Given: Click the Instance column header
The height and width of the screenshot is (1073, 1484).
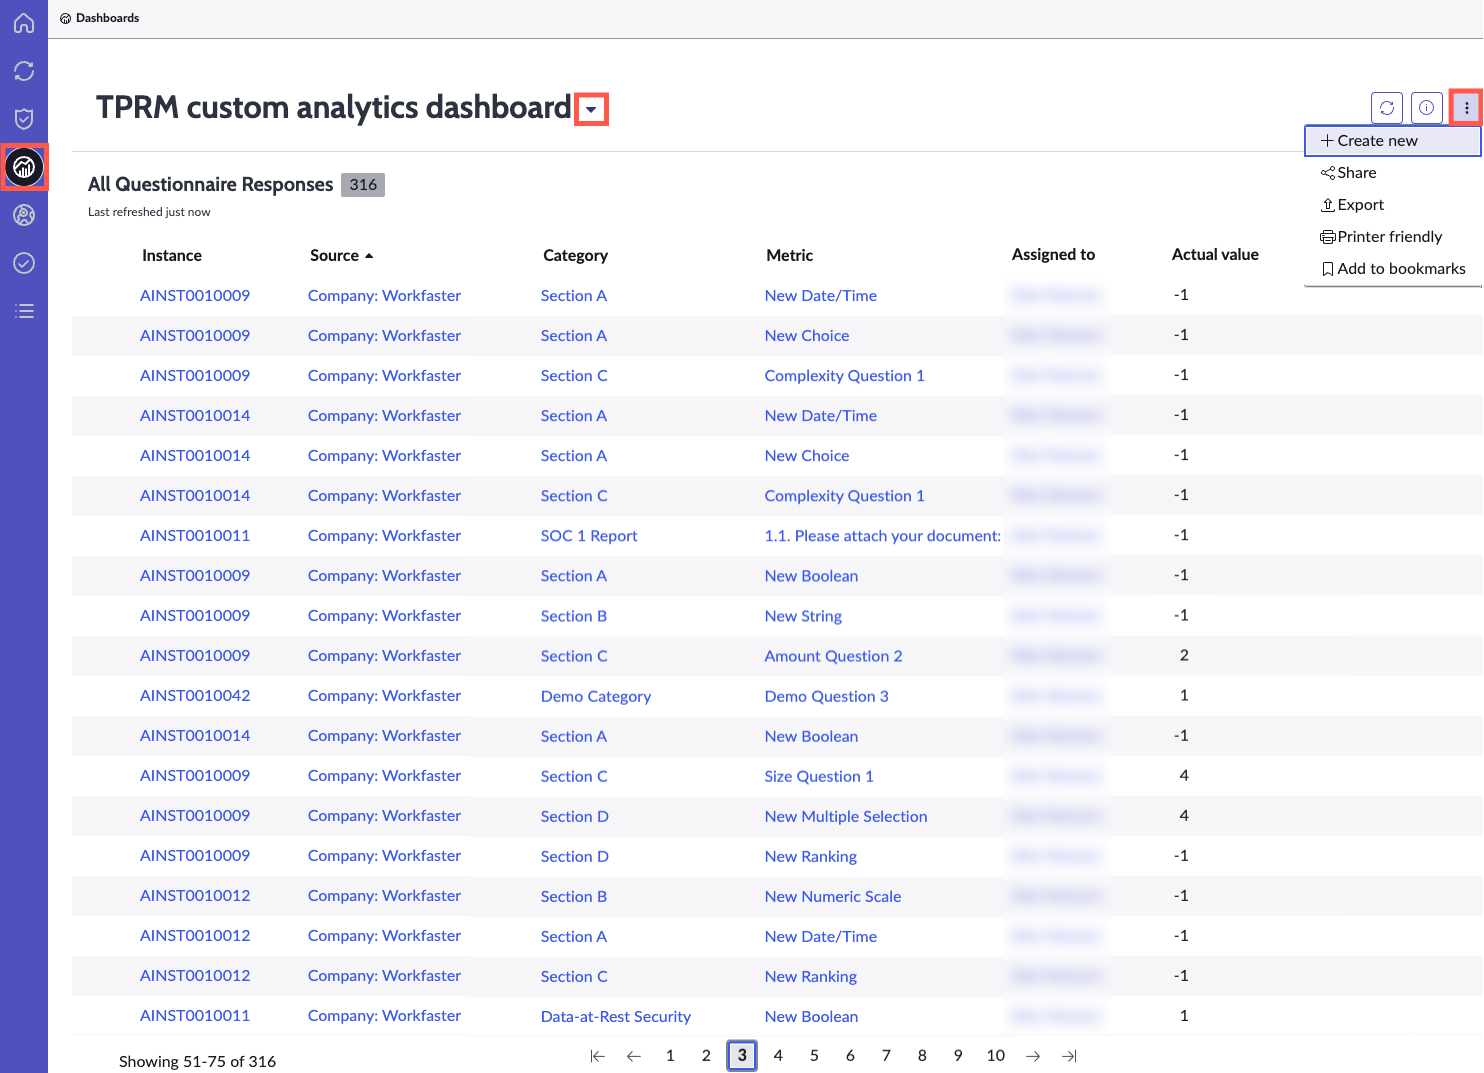Looking at the screenshot, I should click(172, 256).
